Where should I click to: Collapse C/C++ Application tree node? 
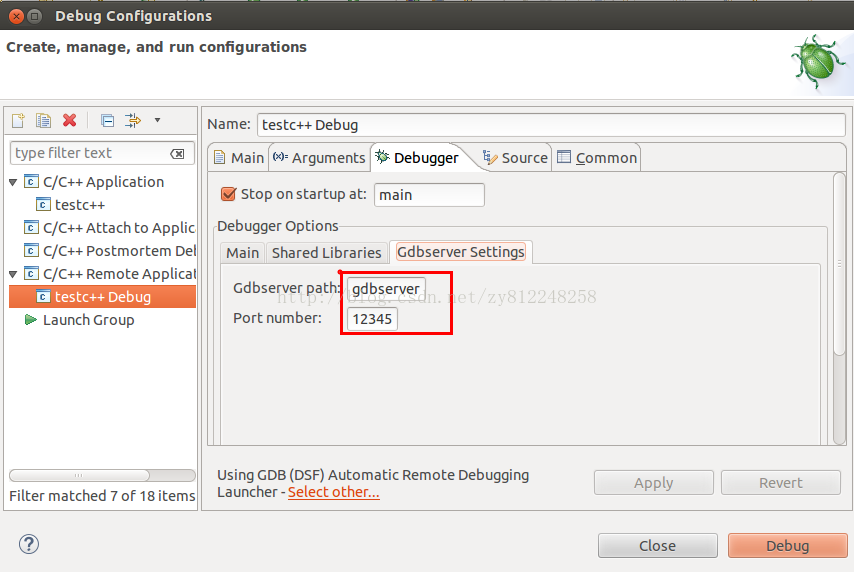coord(13,182)
